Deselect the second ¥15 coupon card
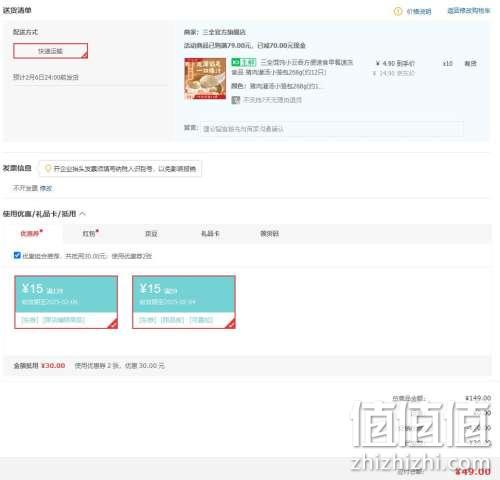 click(184, 302)
